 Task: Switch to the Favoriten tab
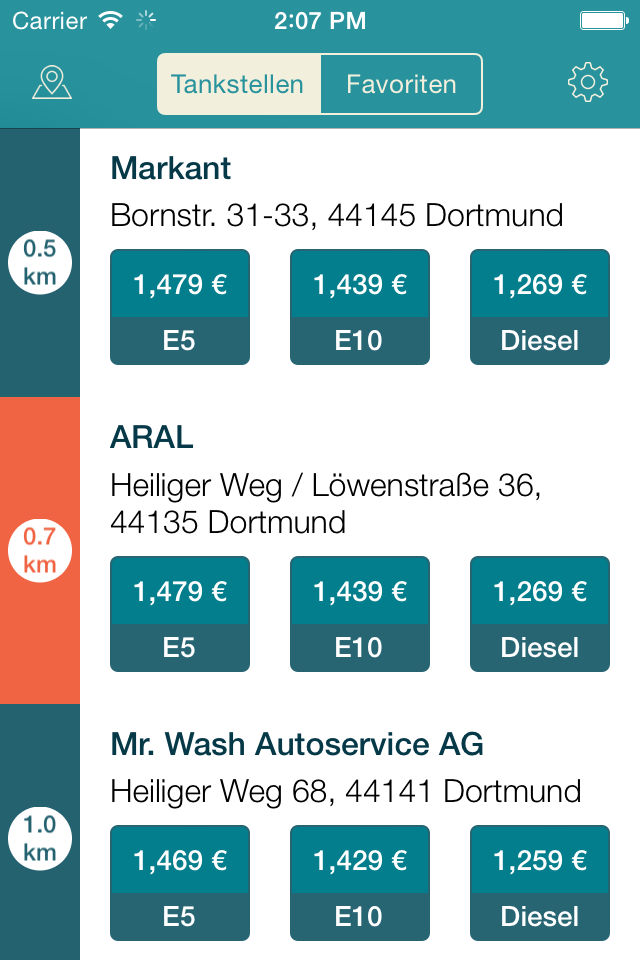point(401,84)
